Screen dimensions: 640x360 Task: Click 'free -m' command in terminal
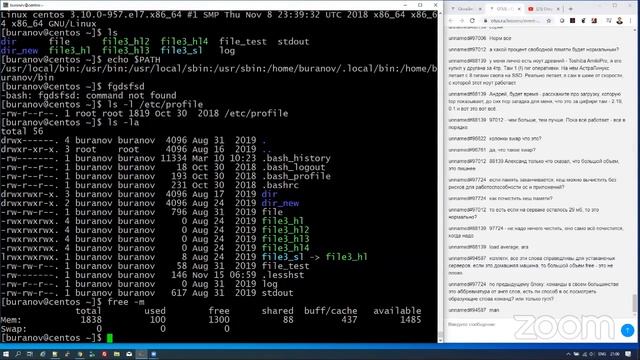tap(126, 302)
